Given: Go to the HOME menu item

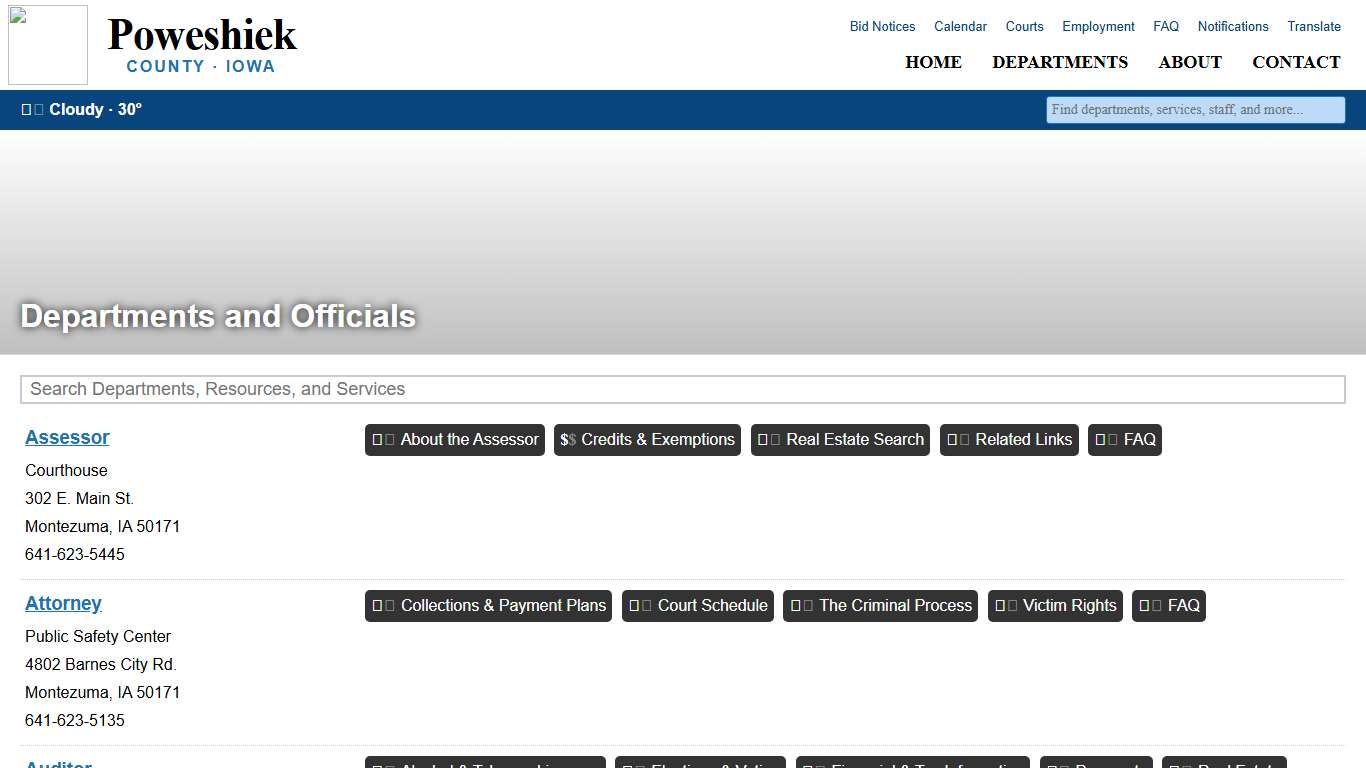Looking at the screenshot, I should 933,62.
